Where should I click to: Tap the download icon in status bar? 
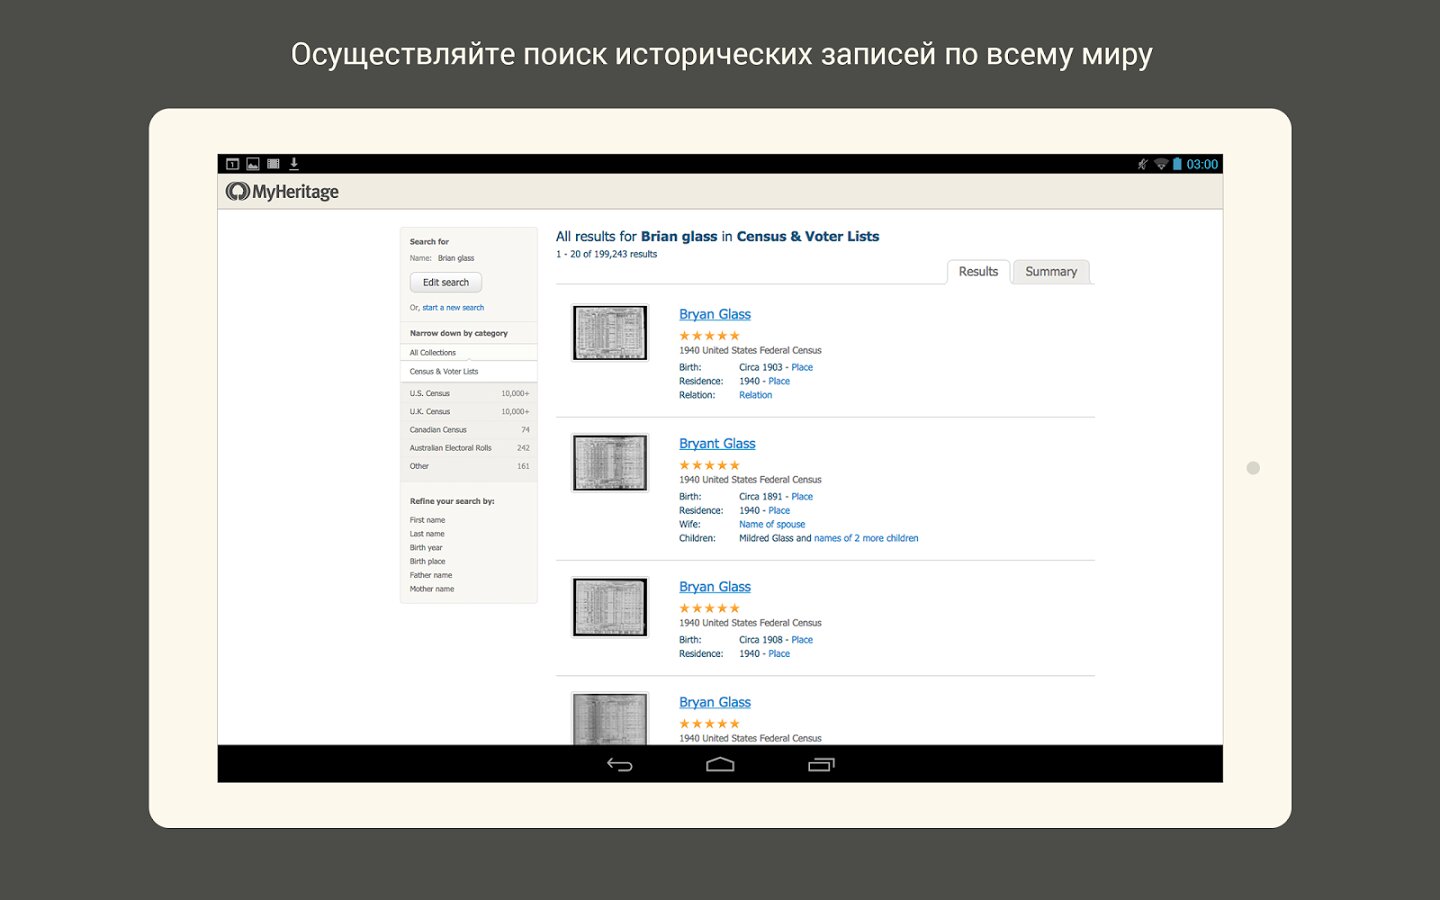tap(294, 164)
